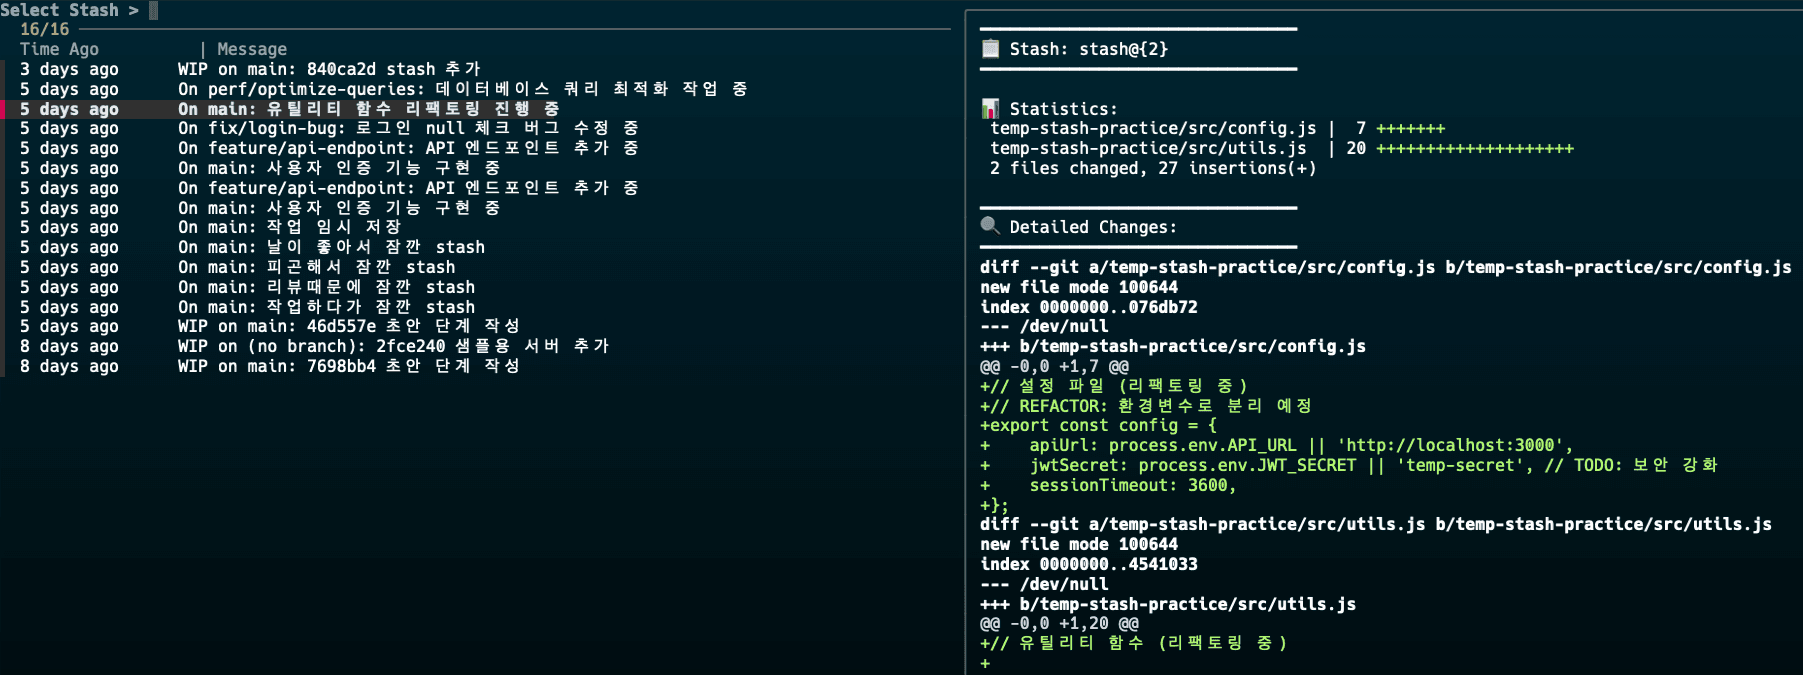The width and height of the screenshot is (1803, 675).
Task: Click the clipboard icon beside Stash: stash@{2}
Action: (x=990, y=49)
